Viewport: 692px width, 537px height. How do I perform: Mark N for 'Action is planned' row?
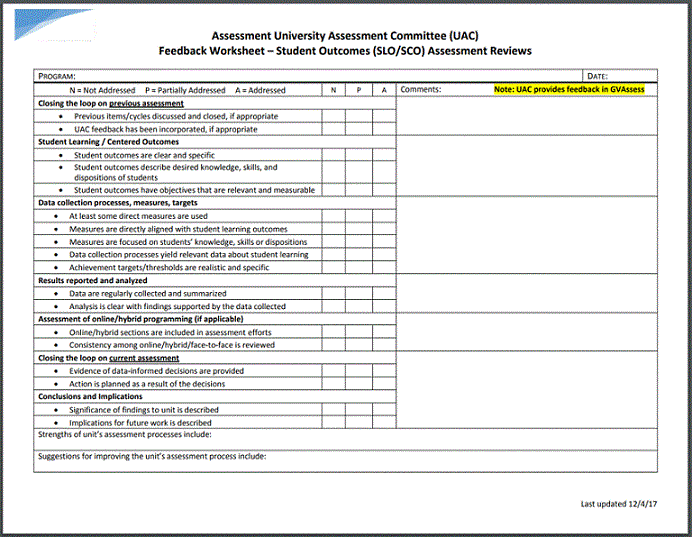pos(334,383)
